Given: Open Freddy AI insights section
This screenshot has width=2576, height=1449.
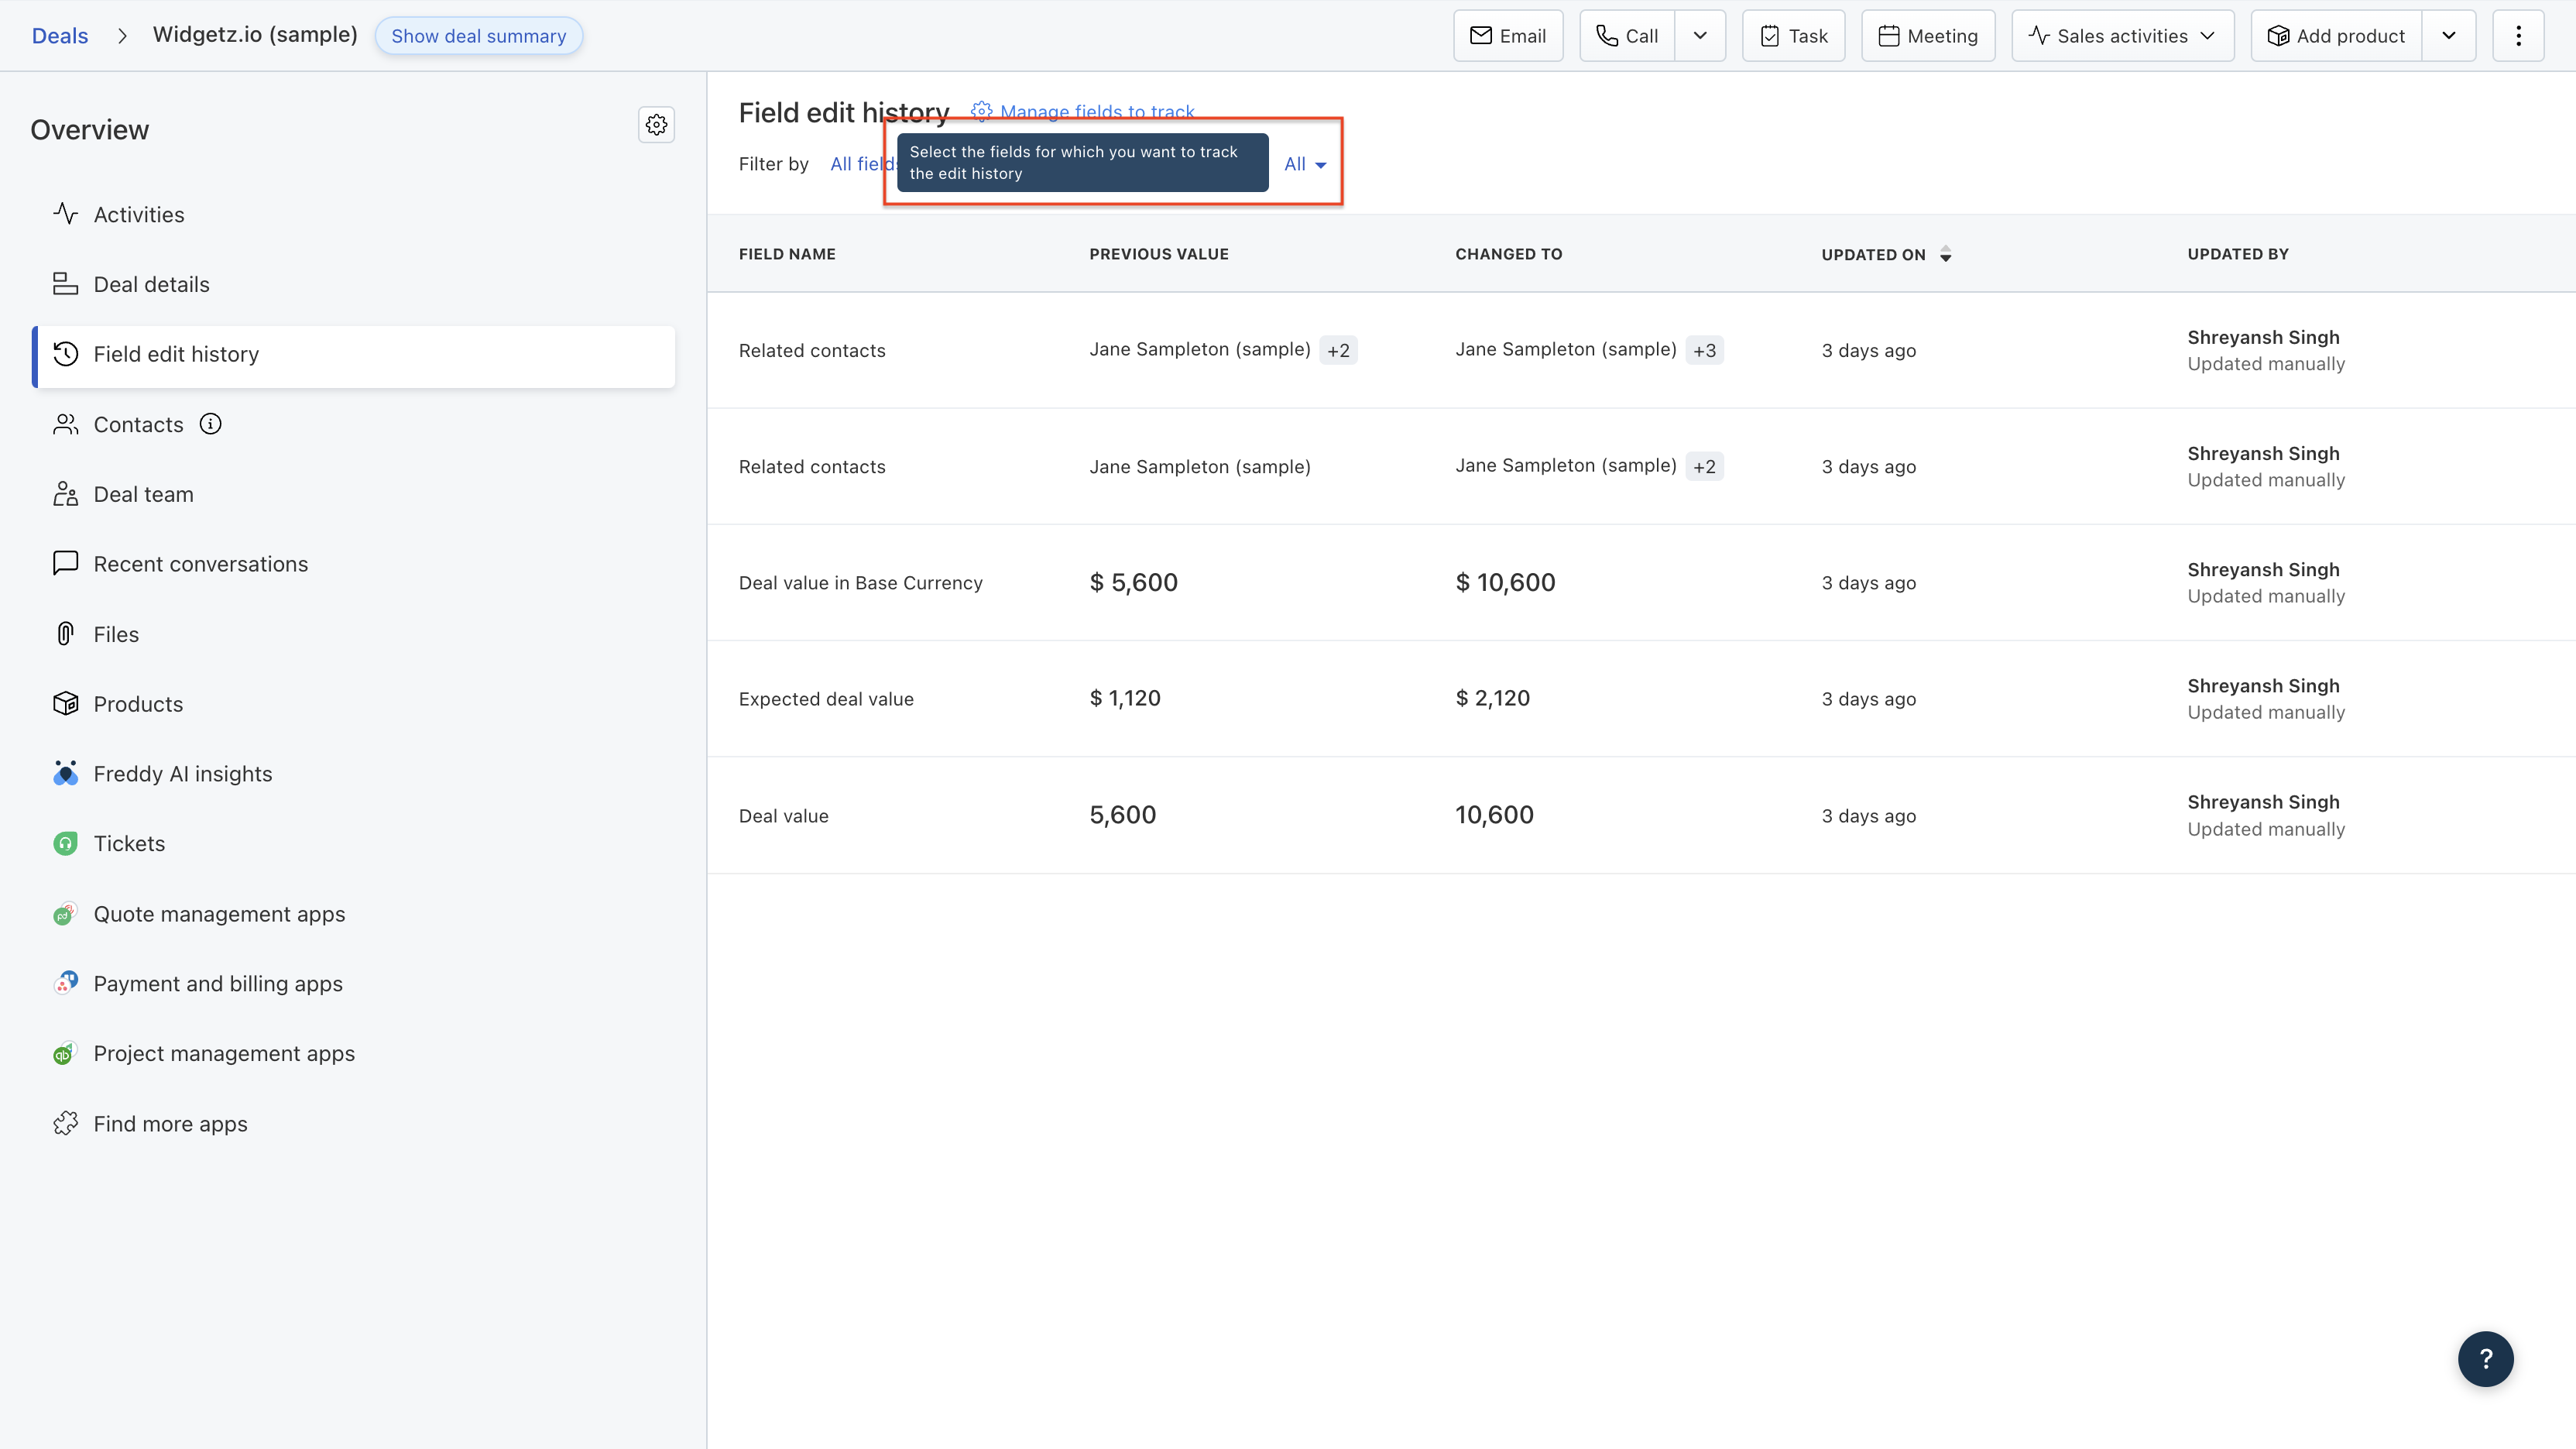Looking at the screenshot, I should point(182,774).
